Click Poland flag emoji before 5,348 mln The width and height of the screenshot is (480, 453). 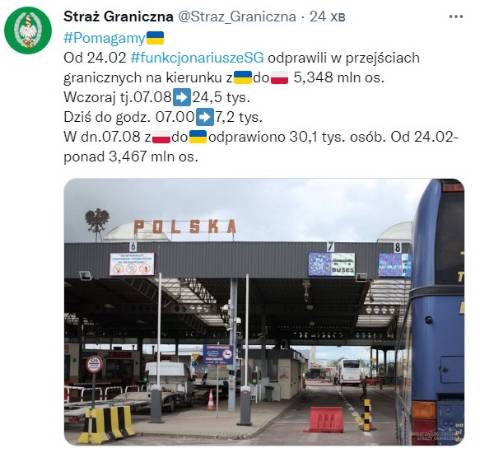pos(279,78)
